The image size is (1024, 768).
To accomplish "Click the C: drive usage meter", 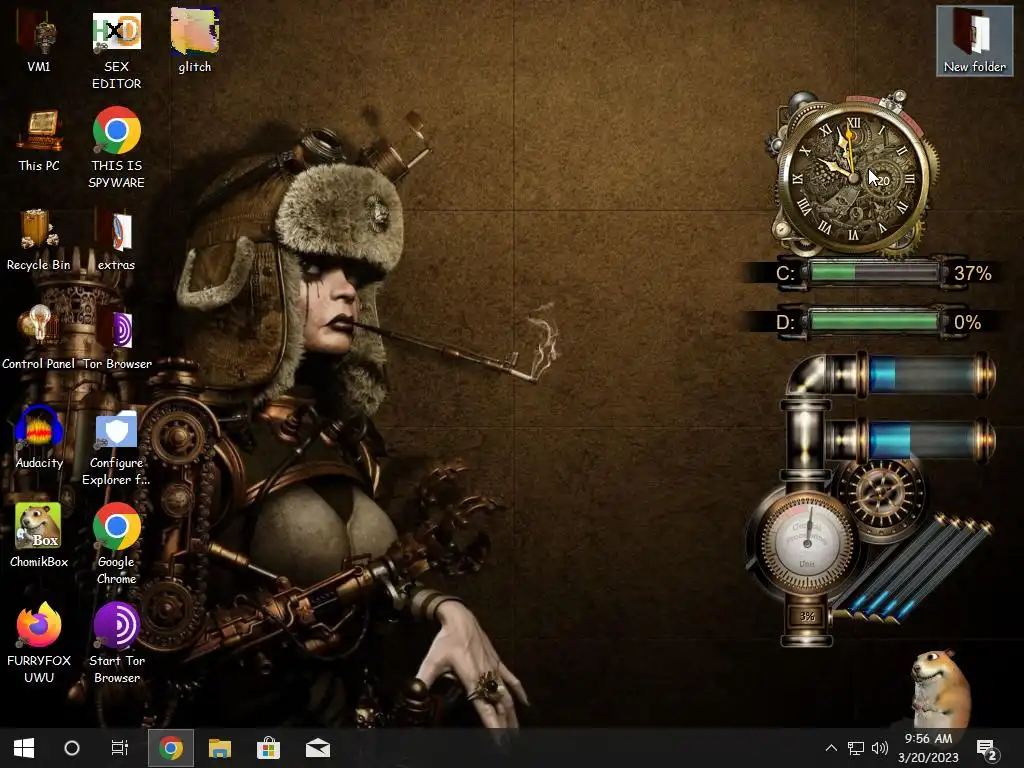I will coord(872,272).
